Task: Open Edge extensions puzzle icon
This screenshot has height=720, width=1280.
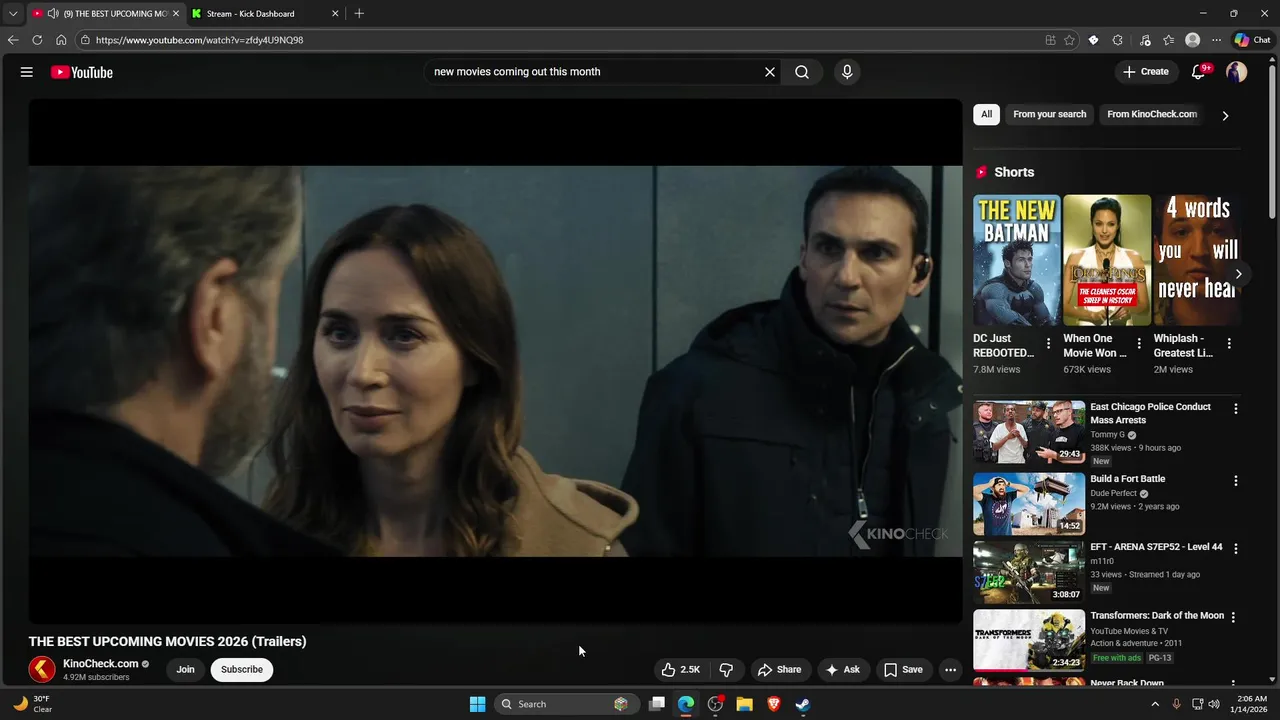Action: (1117, 40)
